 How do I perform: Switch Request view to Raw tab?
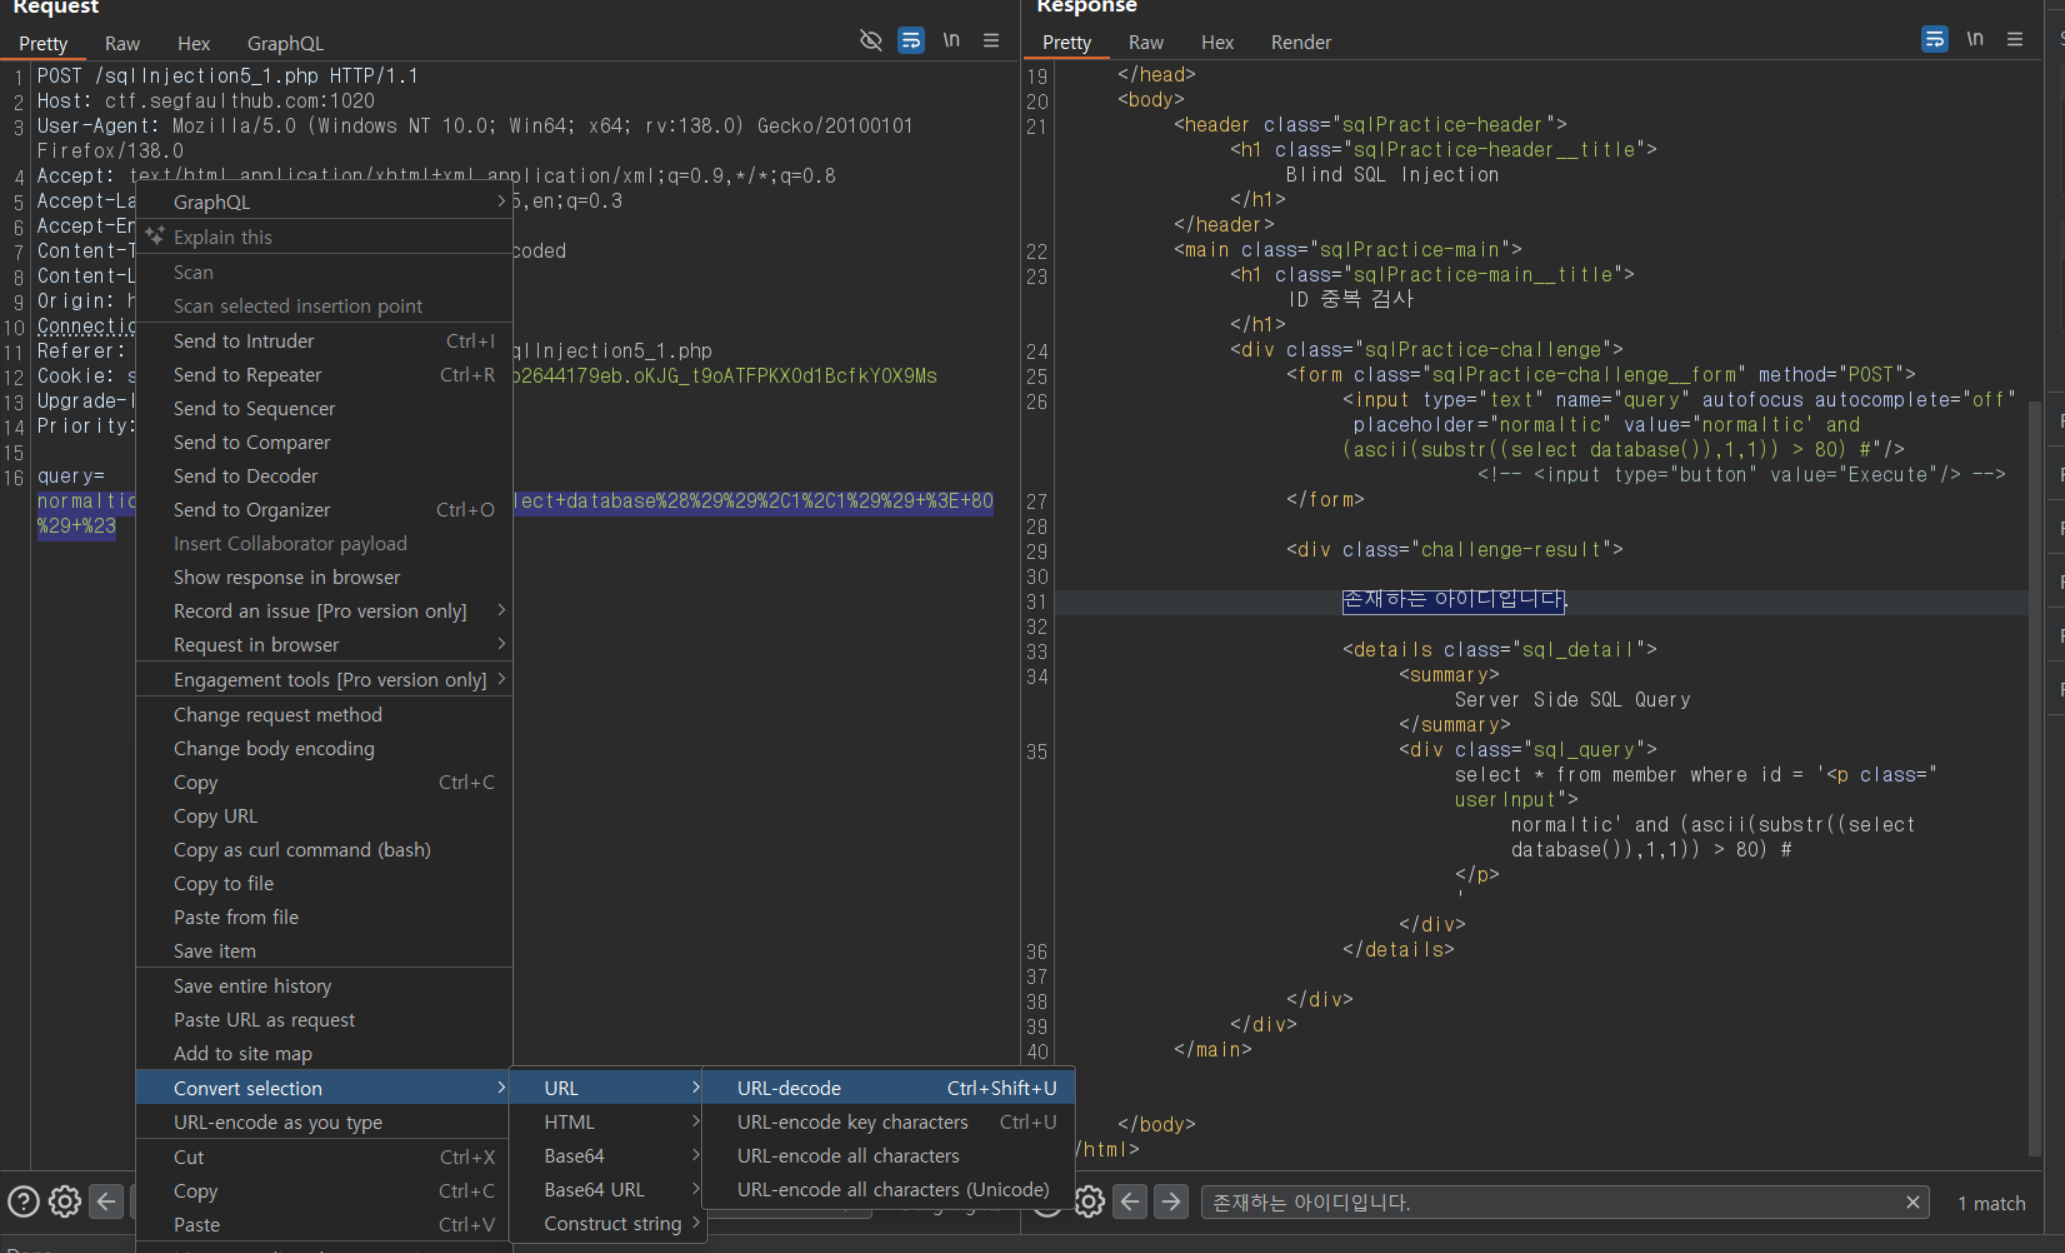(122, 43)
